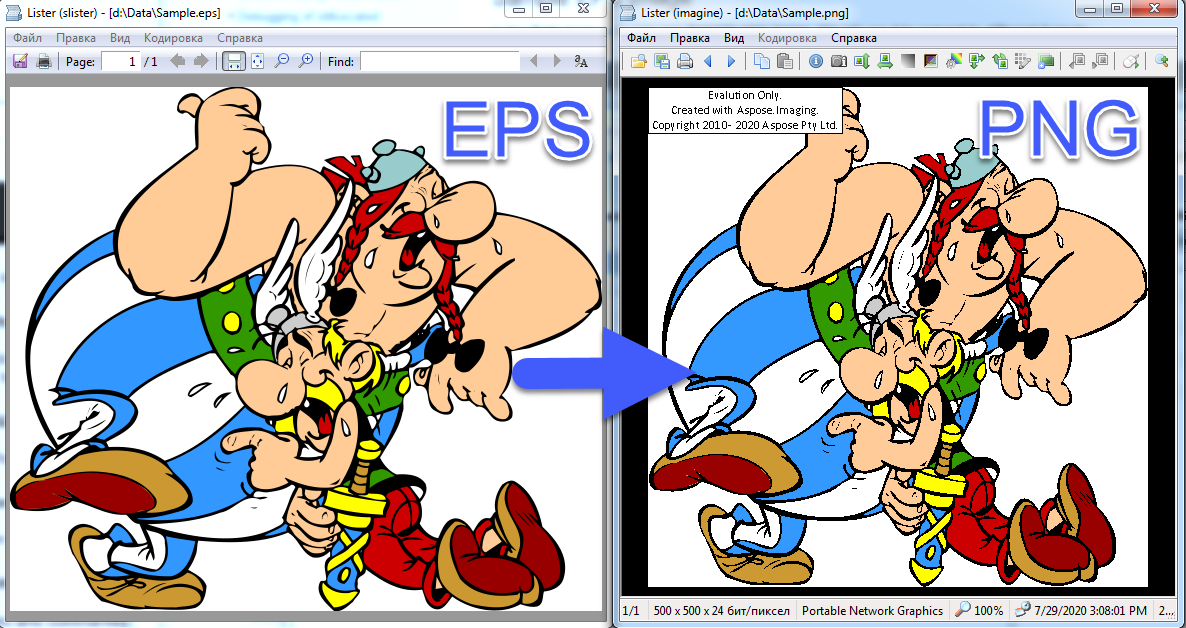Viewport: 1186px width, 628px height.
Task: Click green circular arrows image icon
Action: click(x=1000, y=61)
